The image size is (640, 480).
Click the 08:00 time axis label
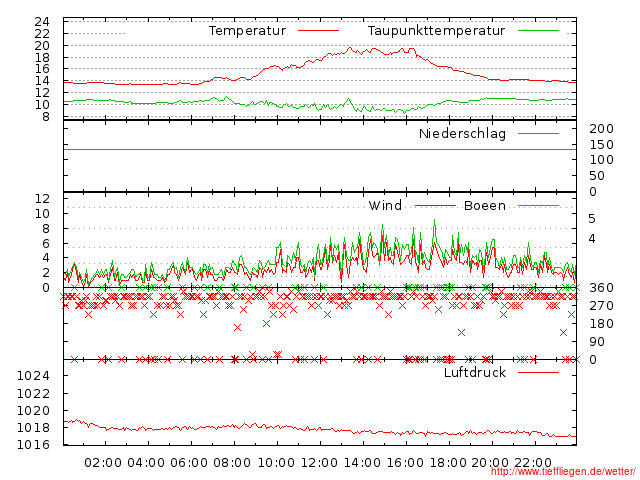click(232, 463)
